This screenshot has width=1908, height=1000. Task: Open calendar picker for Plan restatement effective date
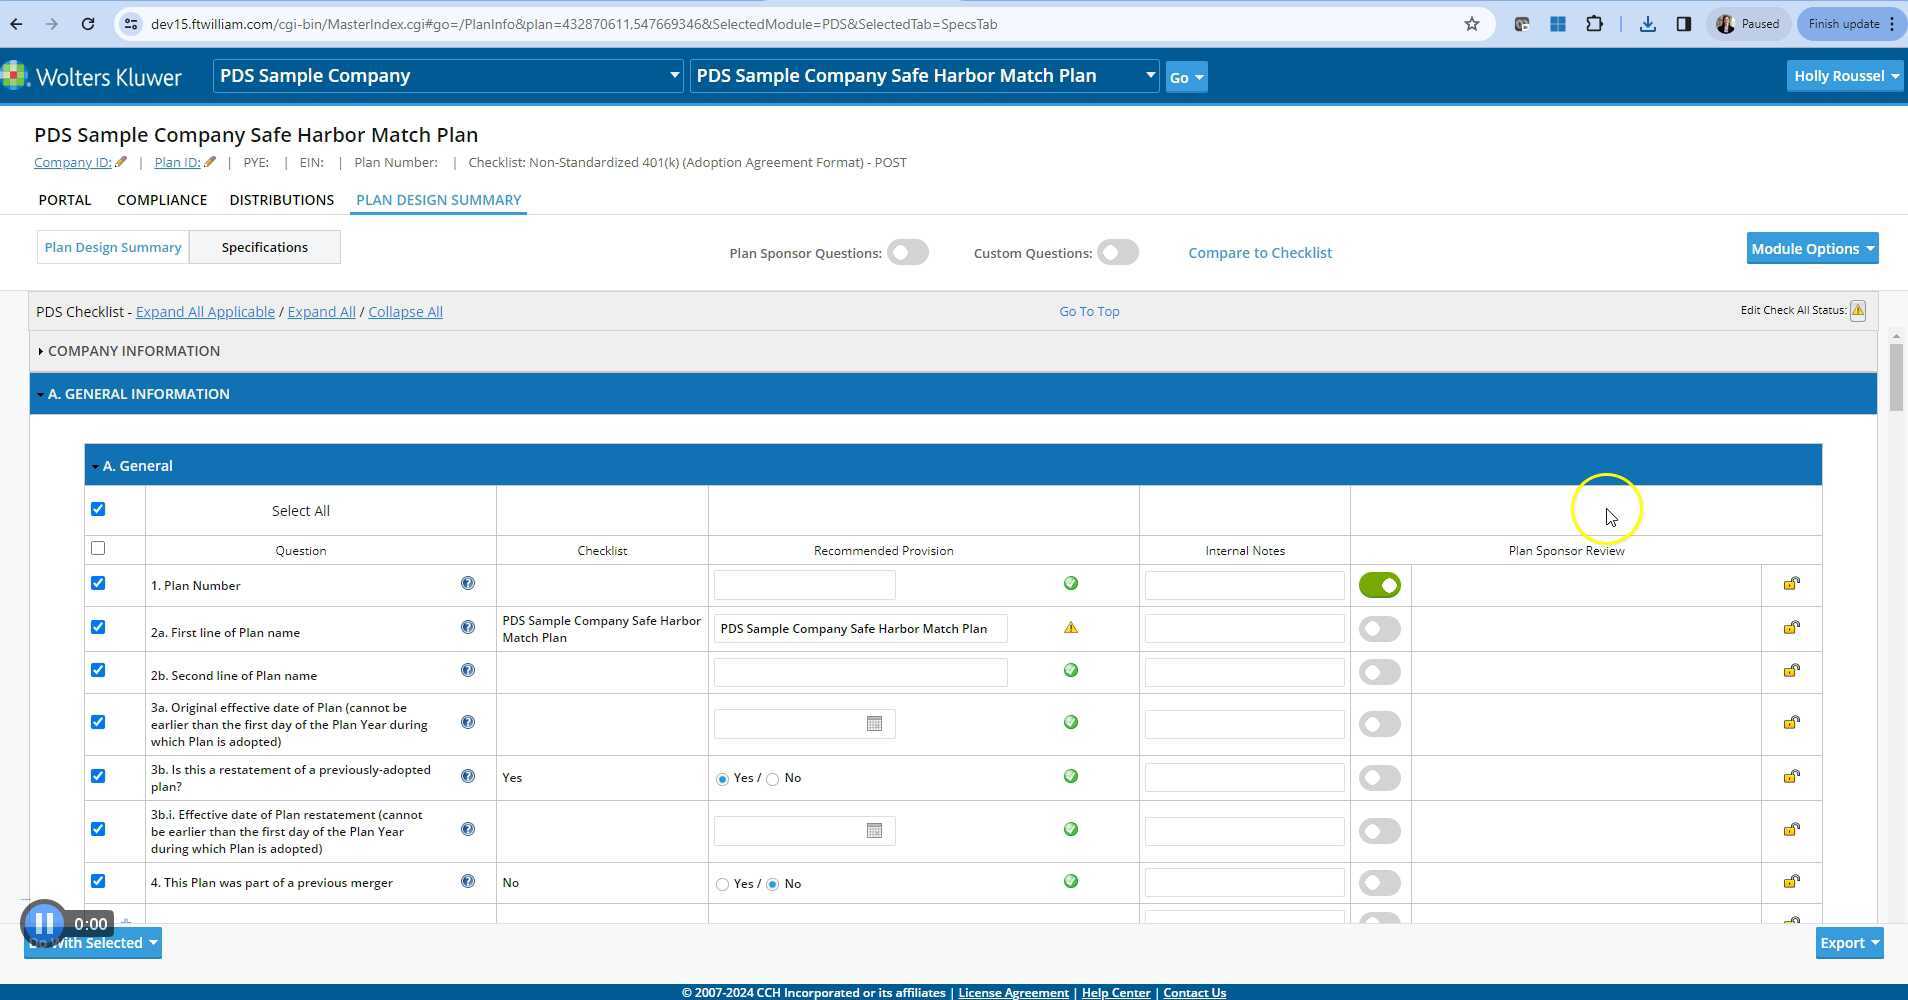coord(874,831)
